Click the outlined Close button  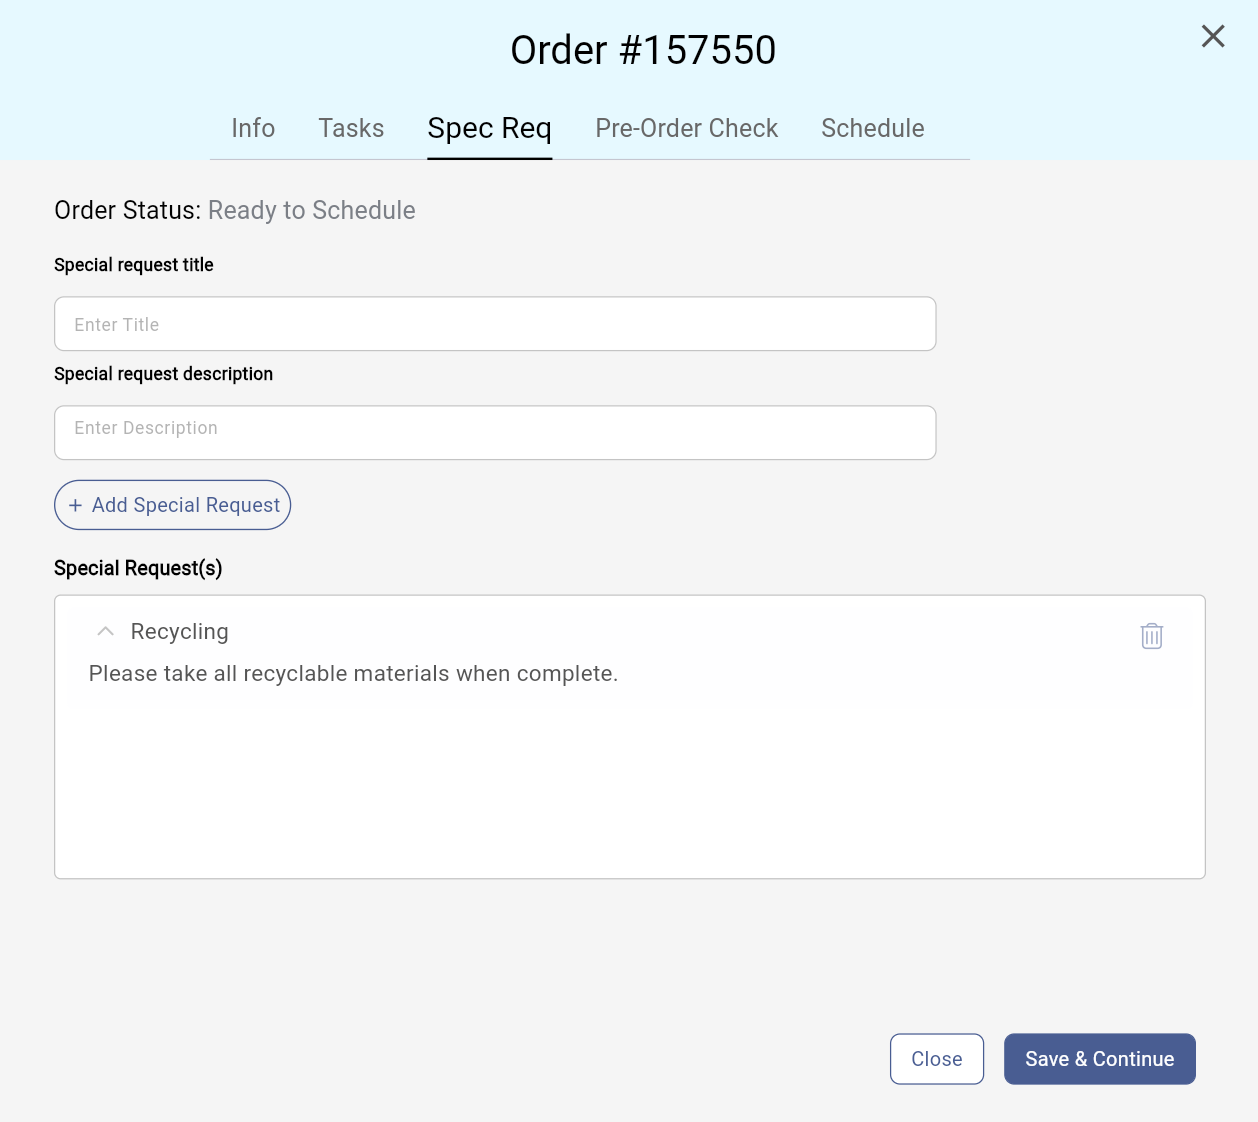click(937, 1059)
